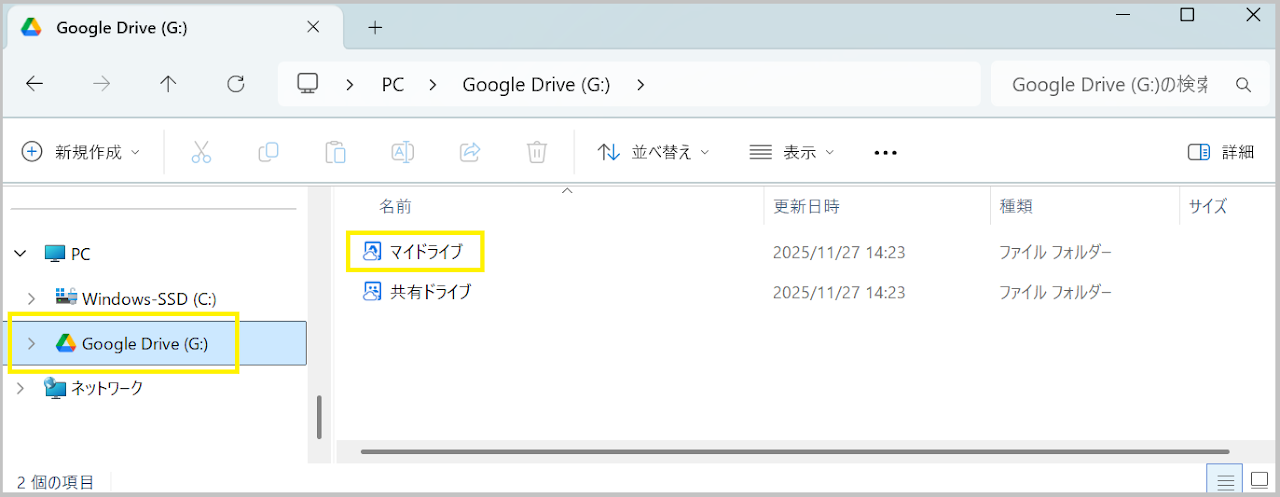
Task: Click ファイル フォルダー type in 共有ドライブ row
Action: pos(1055,293)
